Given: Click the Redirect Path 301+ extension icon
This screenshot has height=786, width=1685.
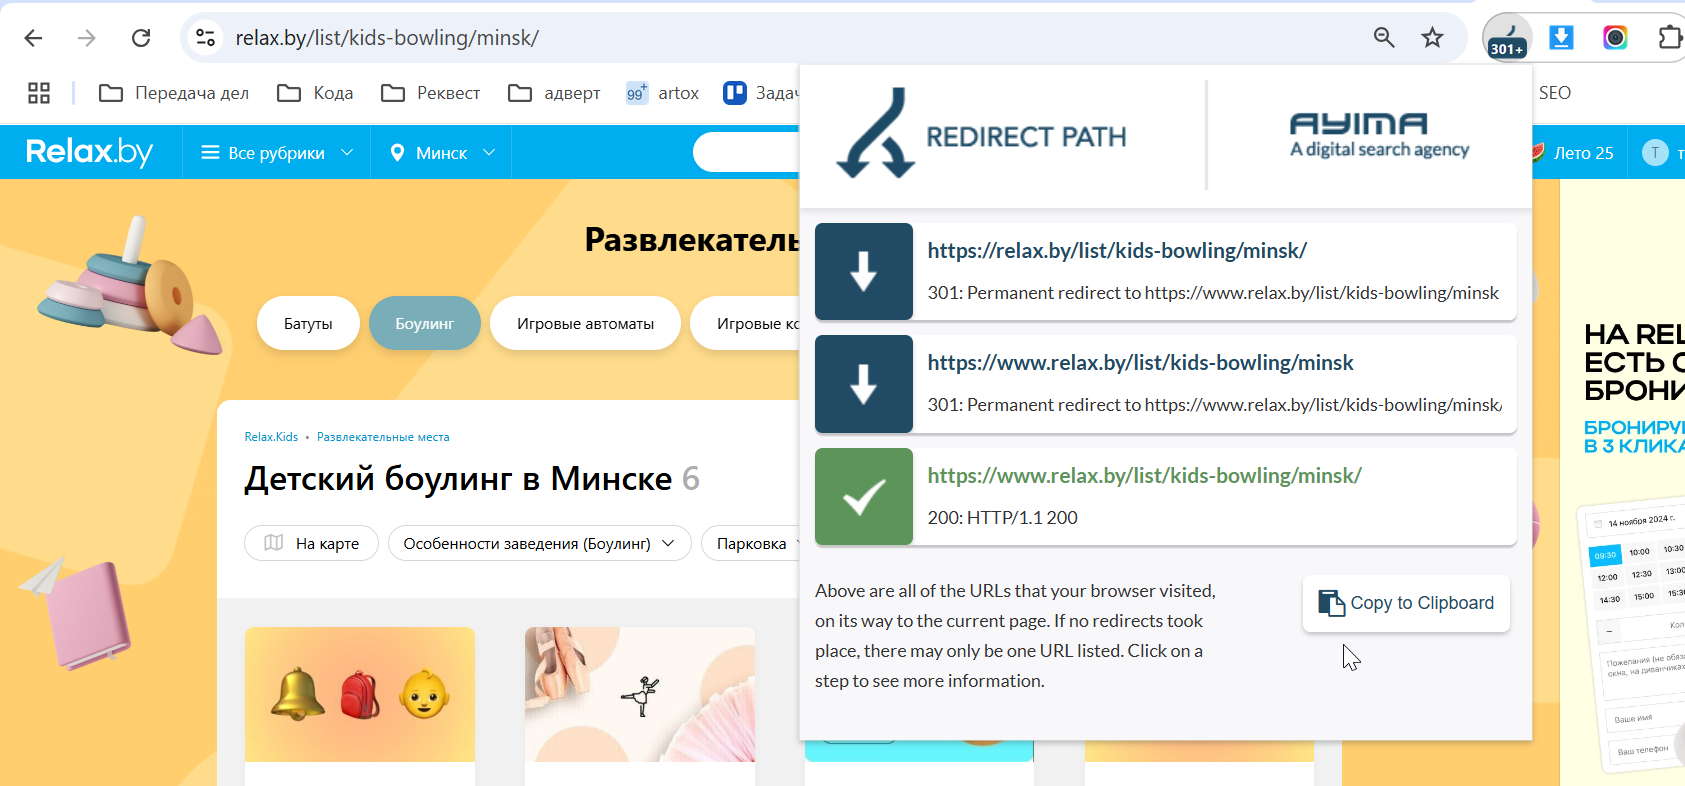Looking at the screenshot, I should [x=1507, y=38].
